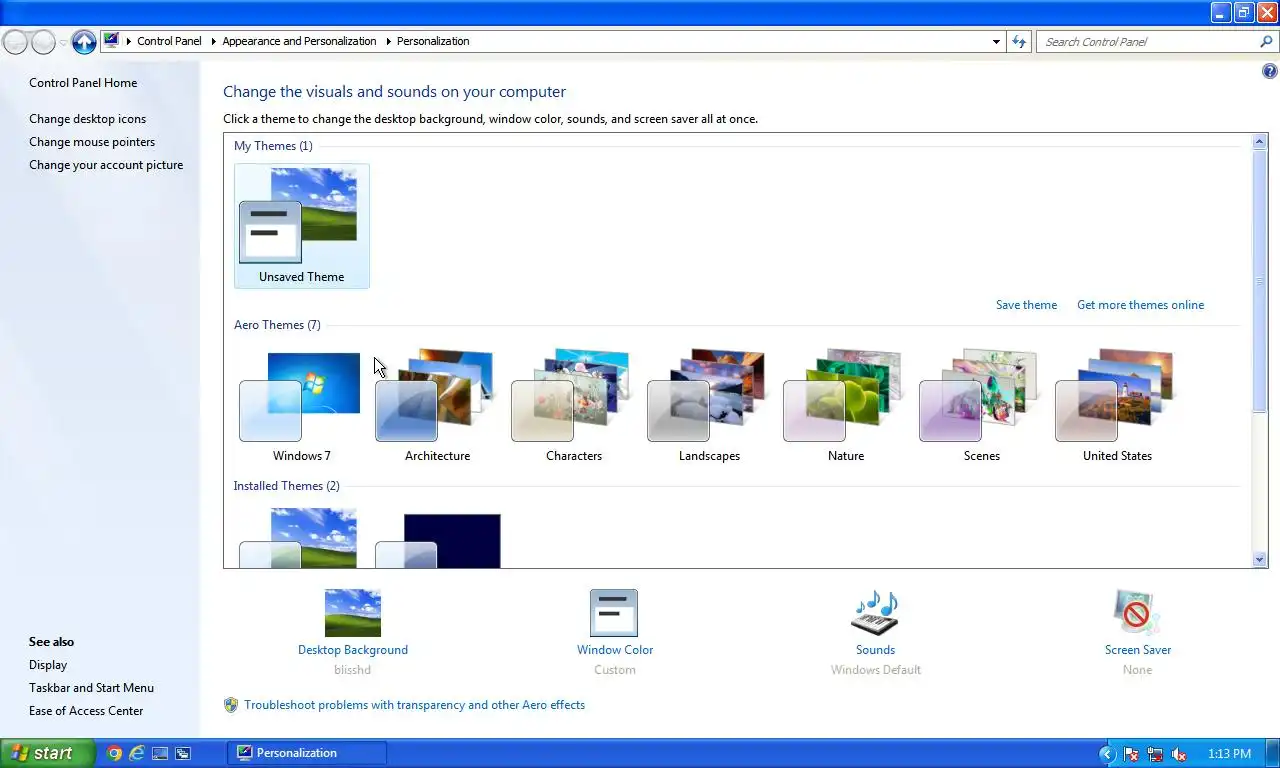Click the Screen Saver text link
The height and width of the screenshot is (768, 1280).
(1137, 650)
